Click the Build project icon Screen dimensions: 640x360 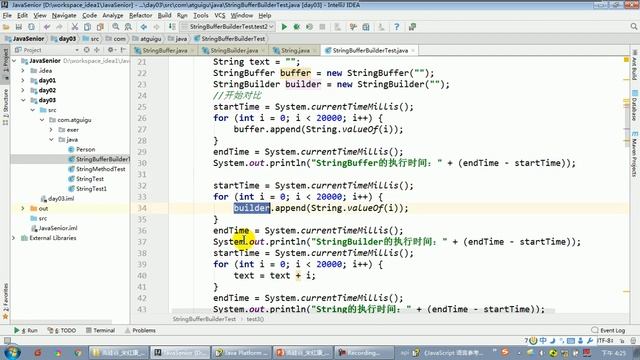[x=172, y=27]
